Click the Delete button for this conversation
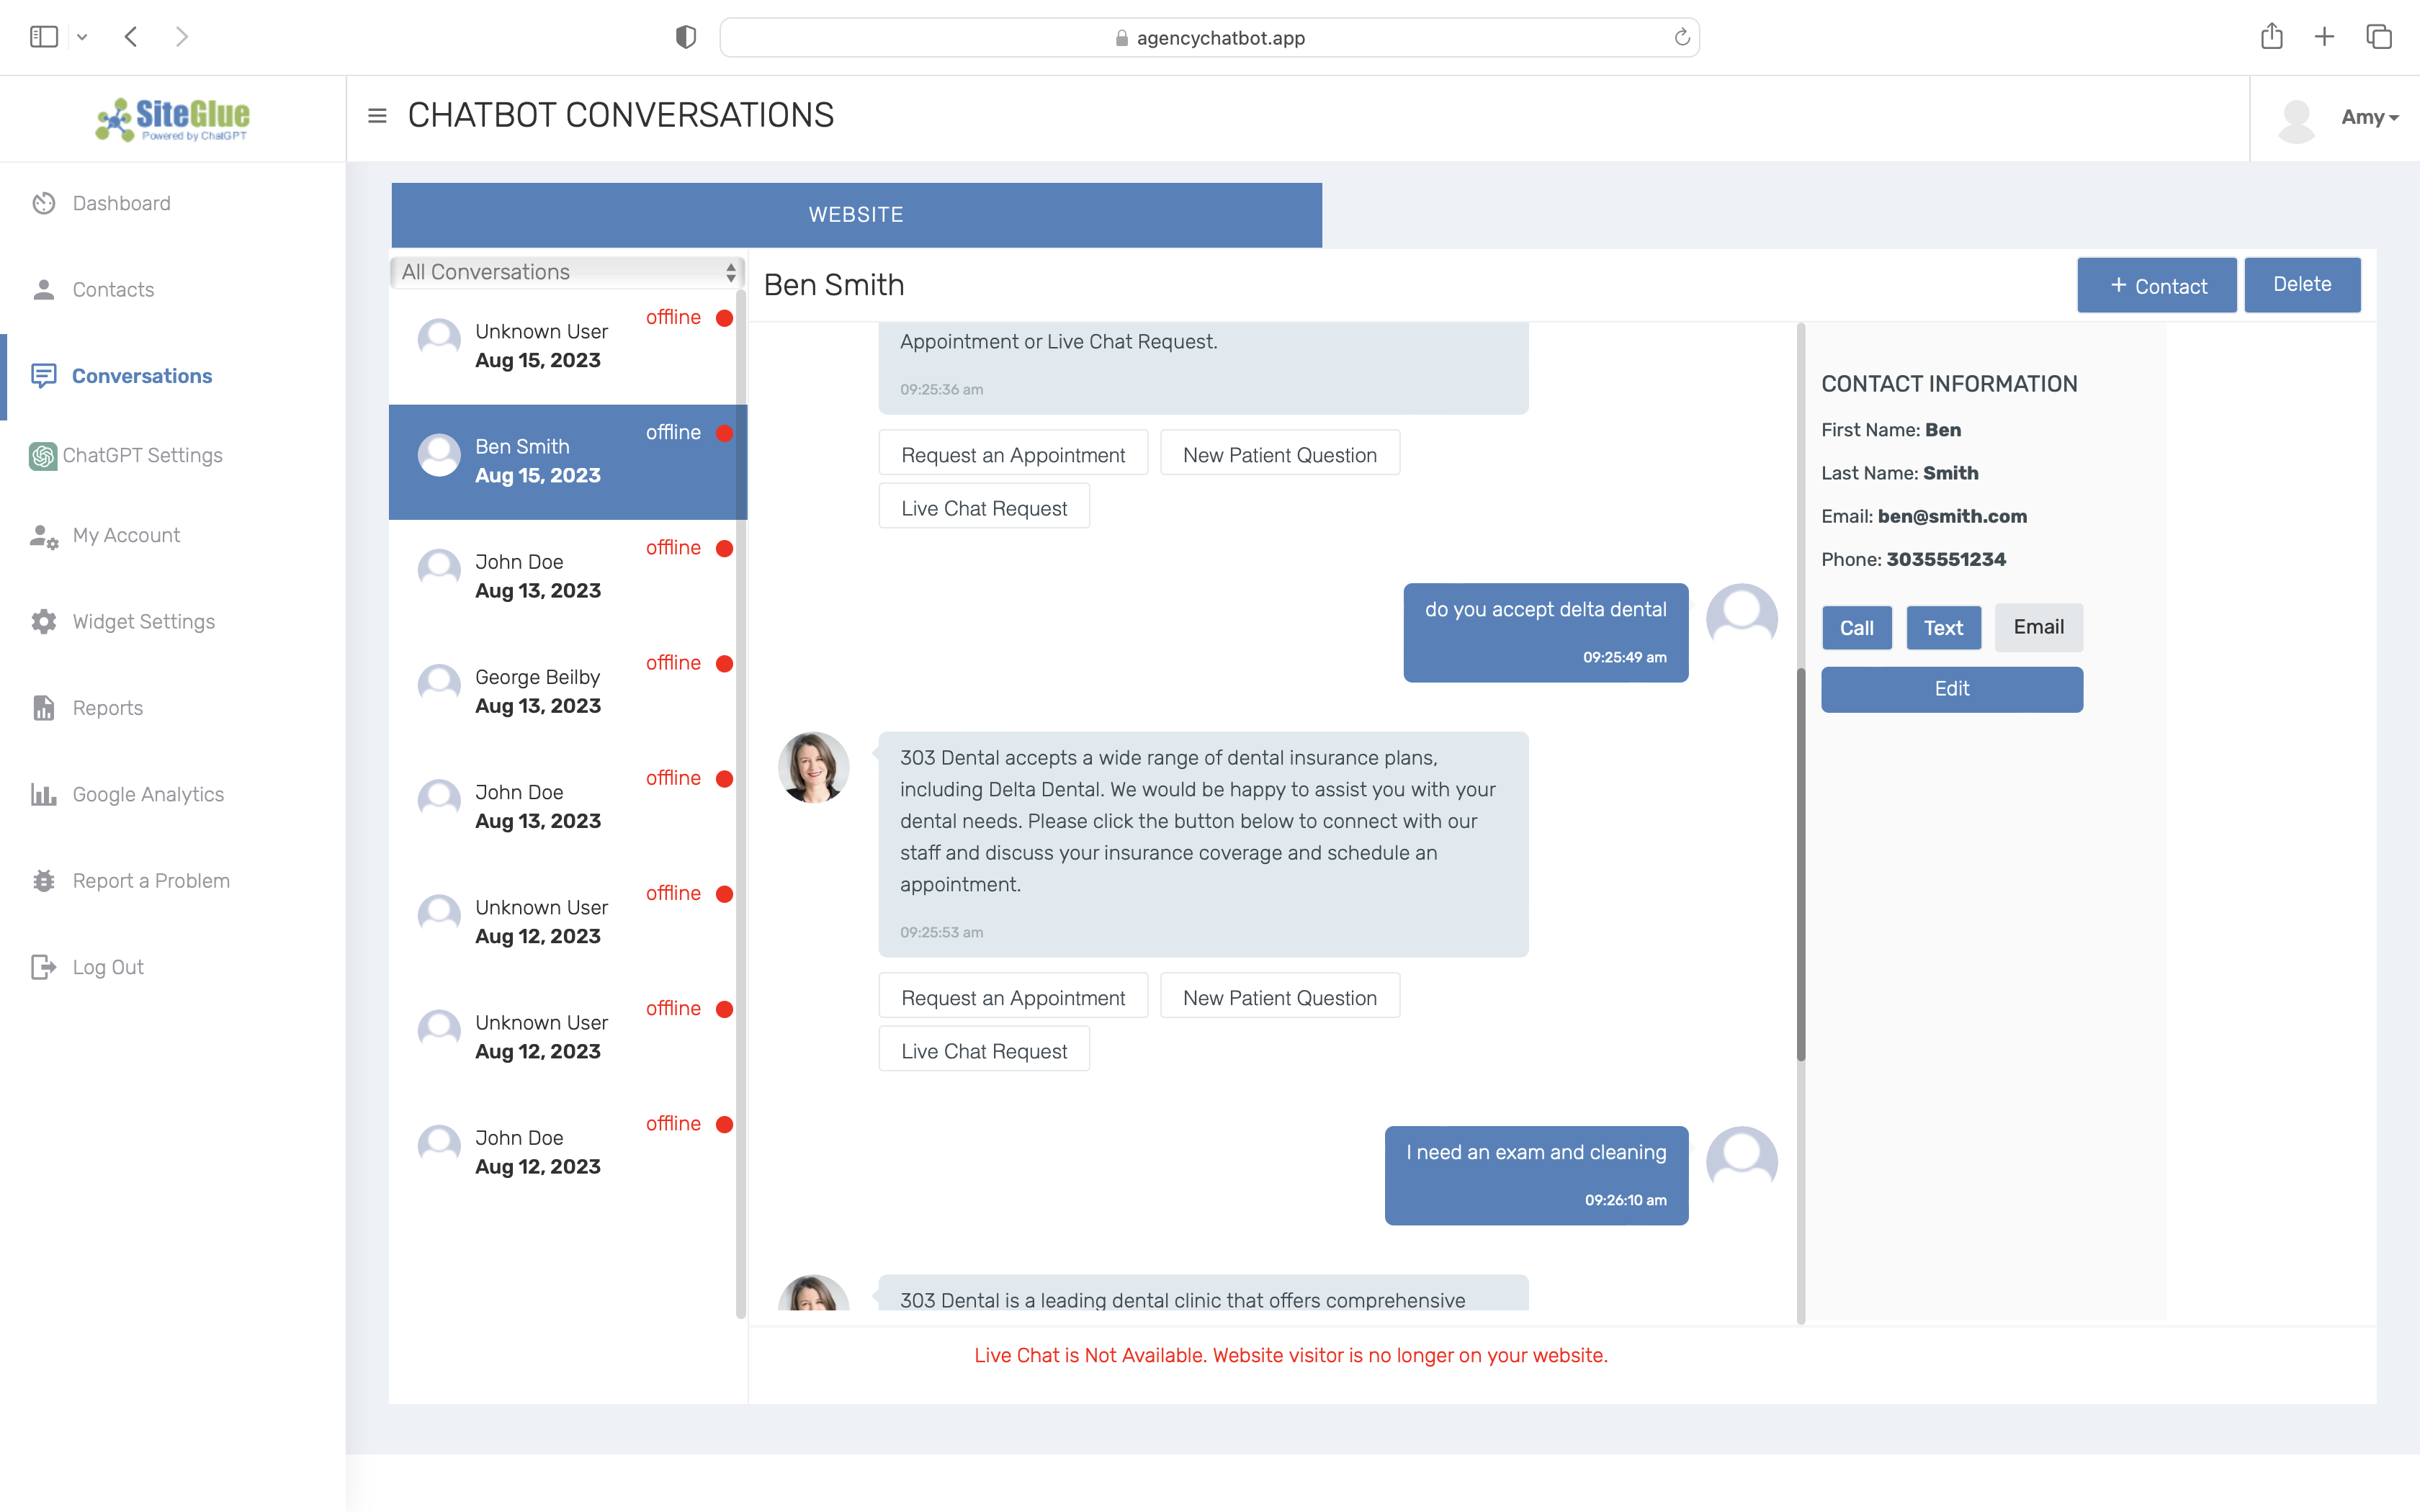 click(2301, 284)
